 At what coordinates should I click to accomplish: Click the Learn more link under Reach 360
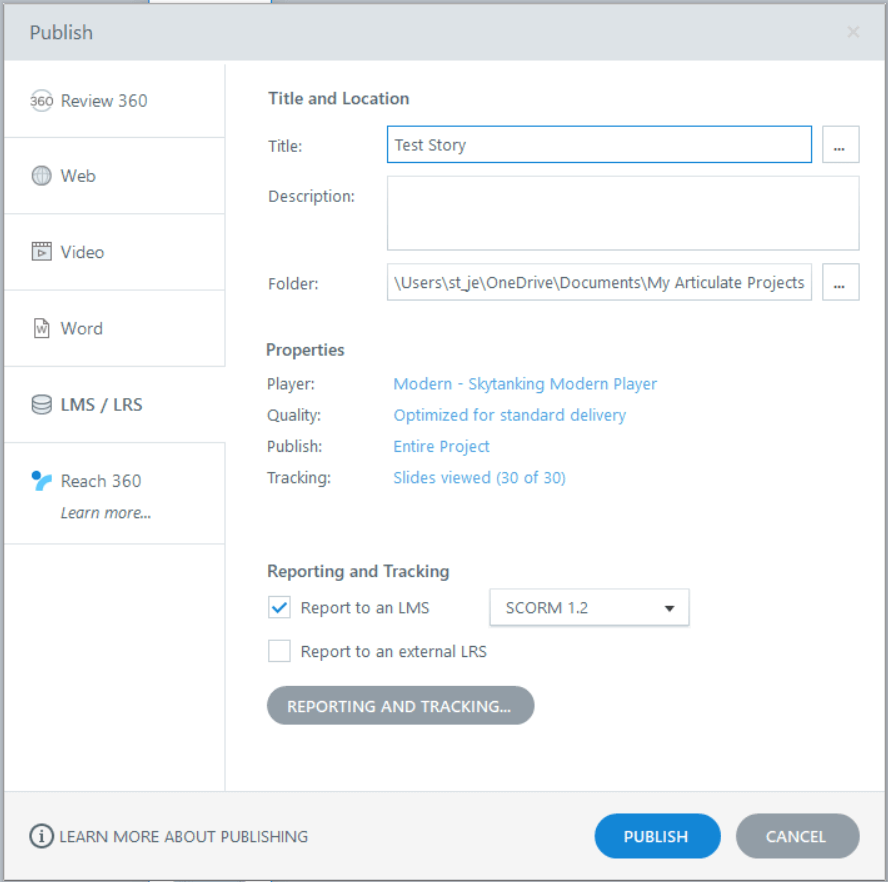coord(106,512)
